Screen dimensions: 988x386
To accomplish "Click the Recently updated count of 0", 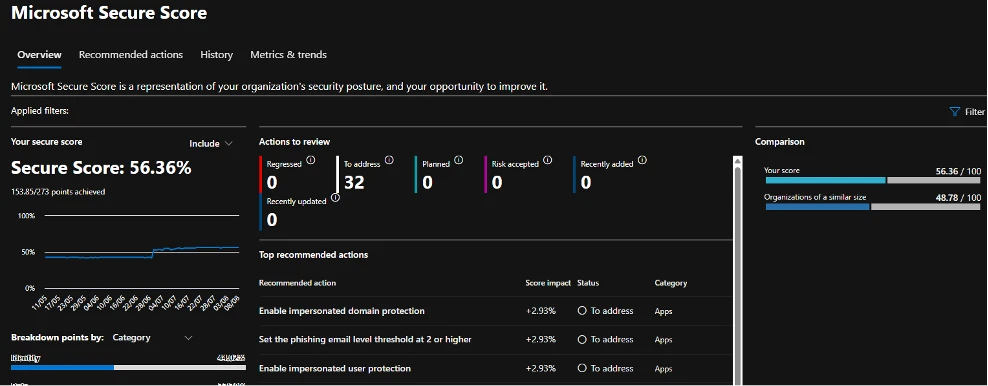I will pos(272,220).
